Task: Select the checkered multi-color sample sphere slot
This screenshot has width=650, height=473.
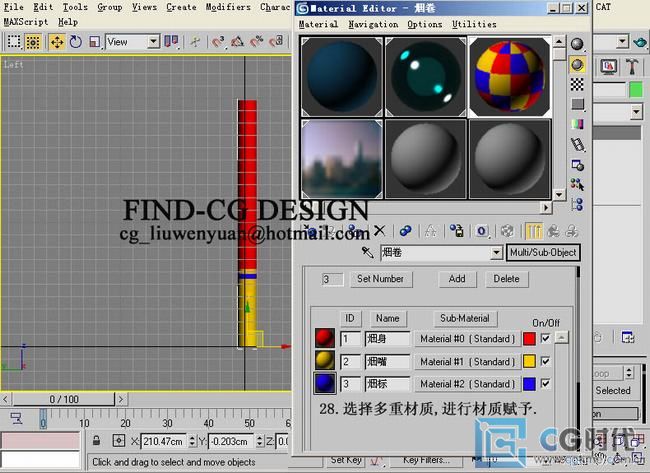Action: pos(509,77)
